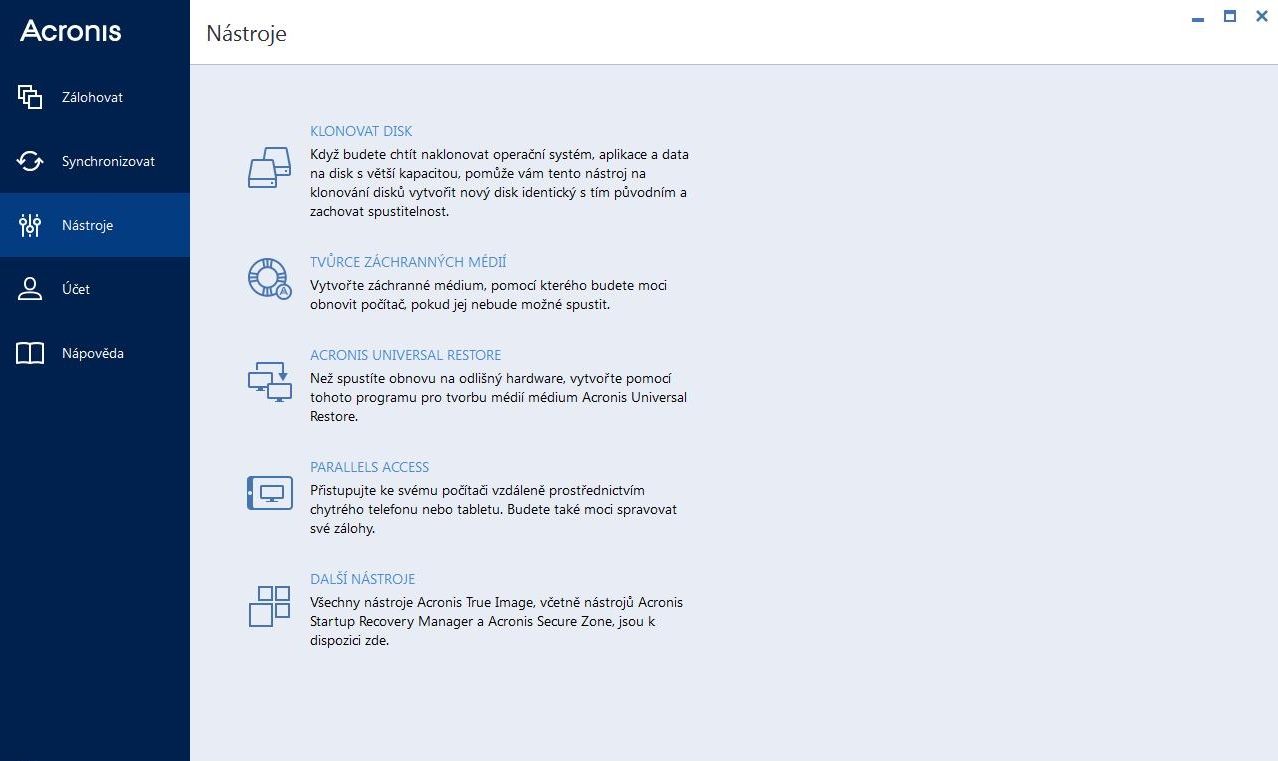Viewport: 1278px width, 761px height.
Task: Minimize the Acronis window
Action: pyautogui.click(x=1199, y=17)
